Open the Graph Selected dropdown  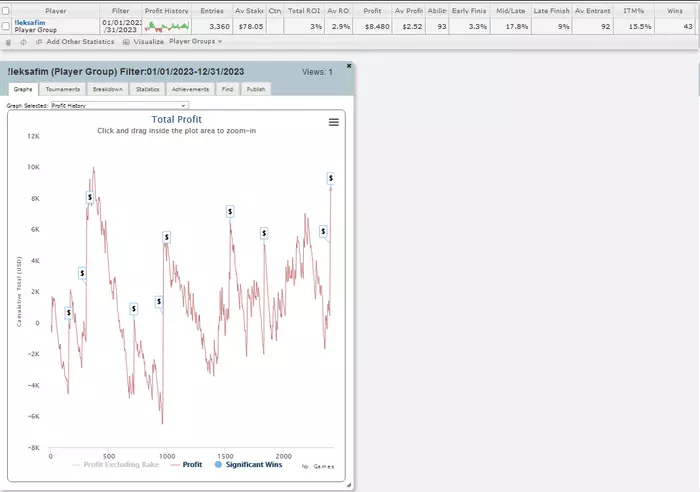120,105
